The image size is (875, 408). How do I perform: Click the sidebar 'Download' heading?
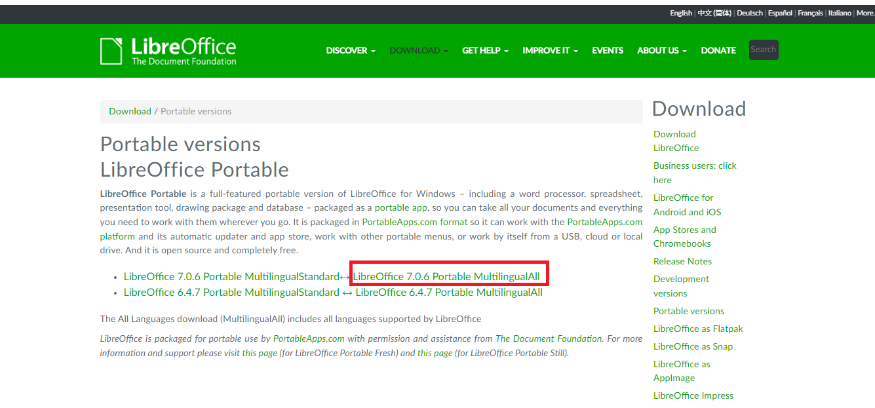[x=699, y=109]
